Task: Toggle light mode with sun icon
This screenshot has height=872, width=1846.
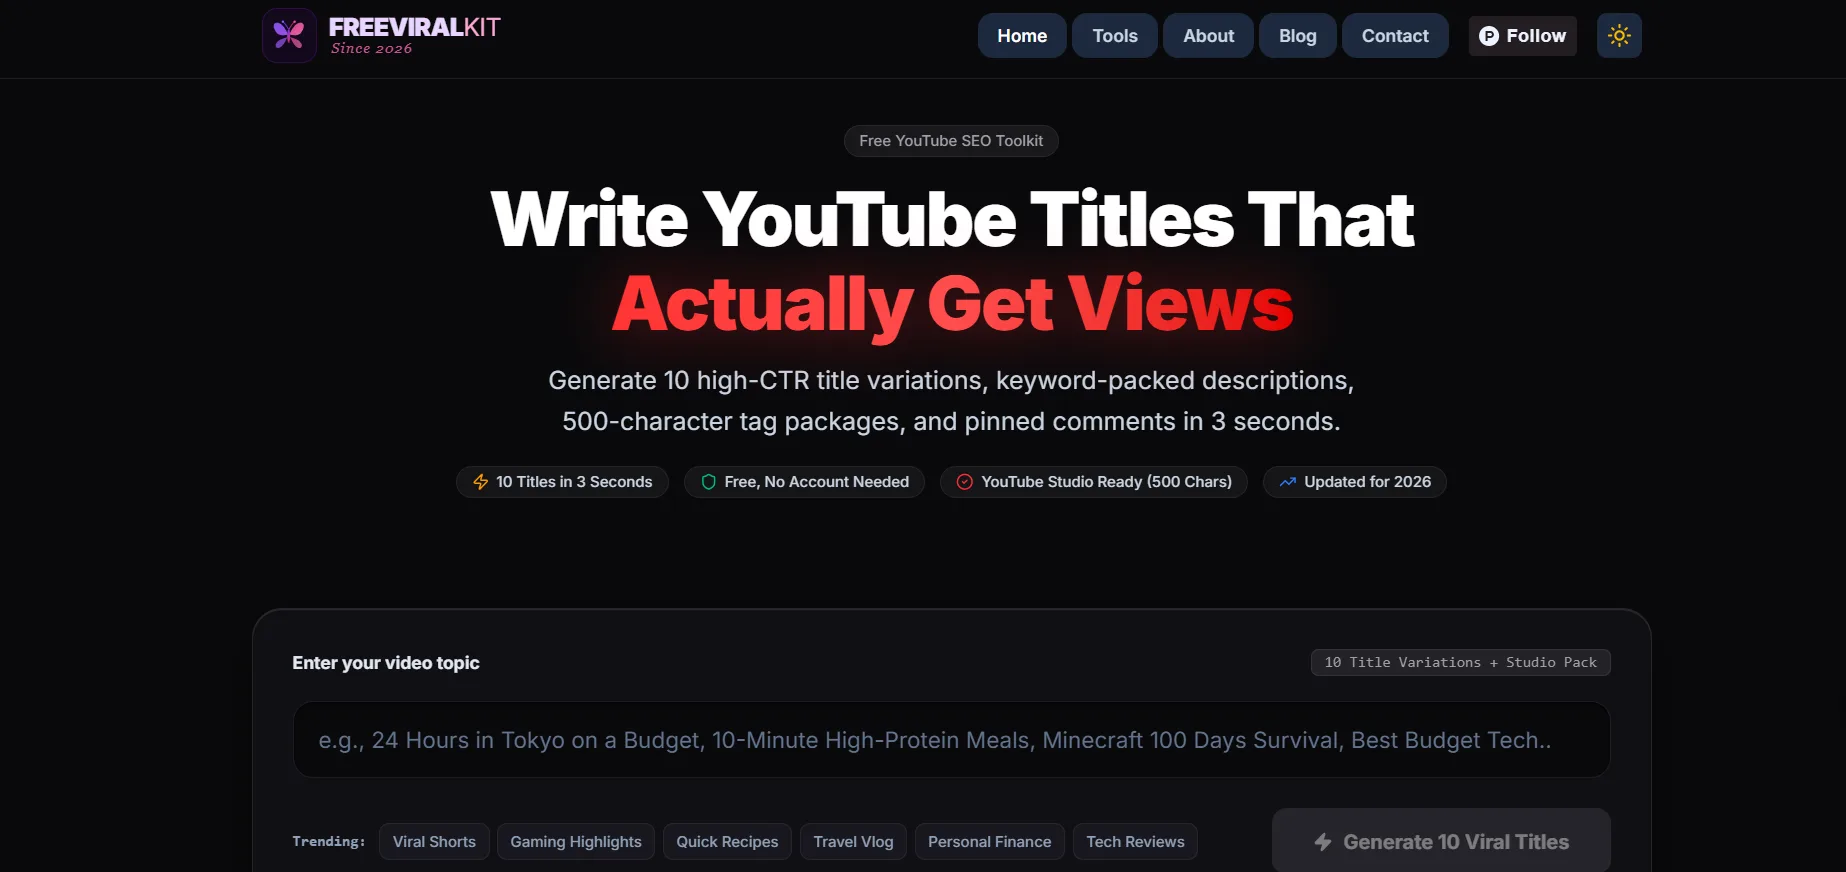Action: 1619,36
